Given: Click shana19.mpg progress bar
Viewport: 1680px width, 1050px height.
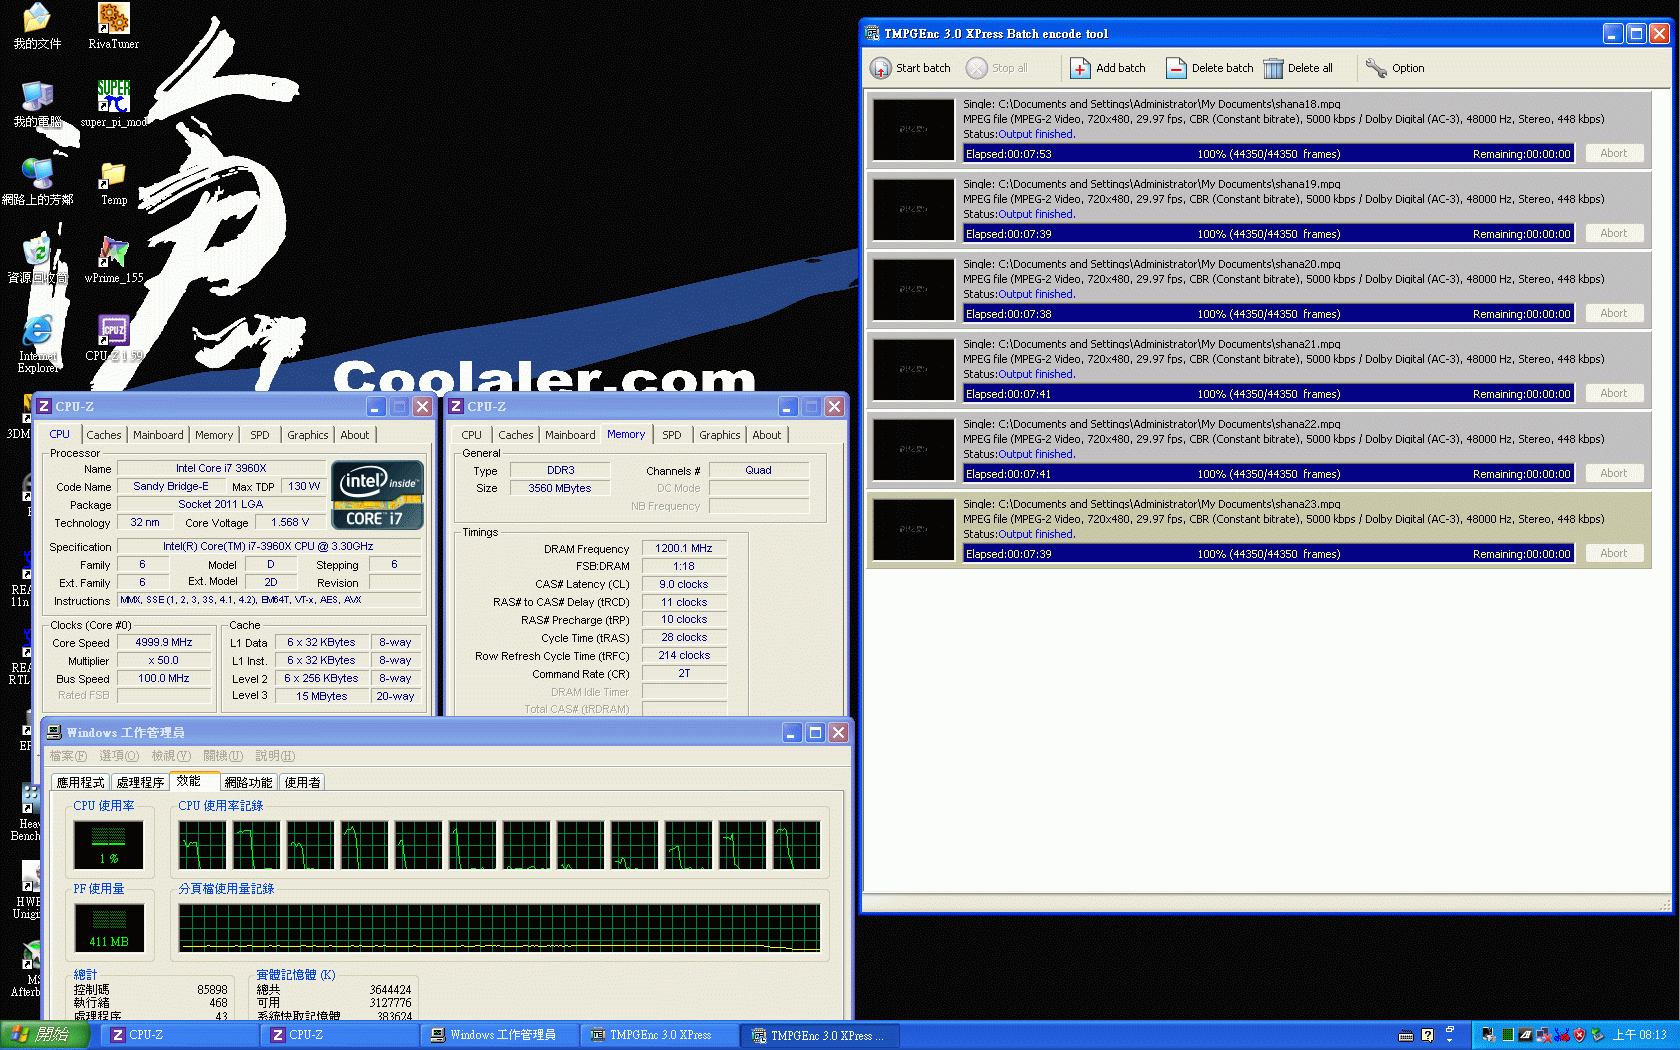Looking at the screenshot, I should (1268, 234).
